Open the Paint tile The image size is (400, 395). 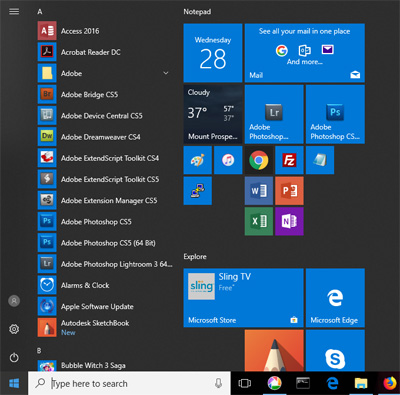tap(197, 160)
